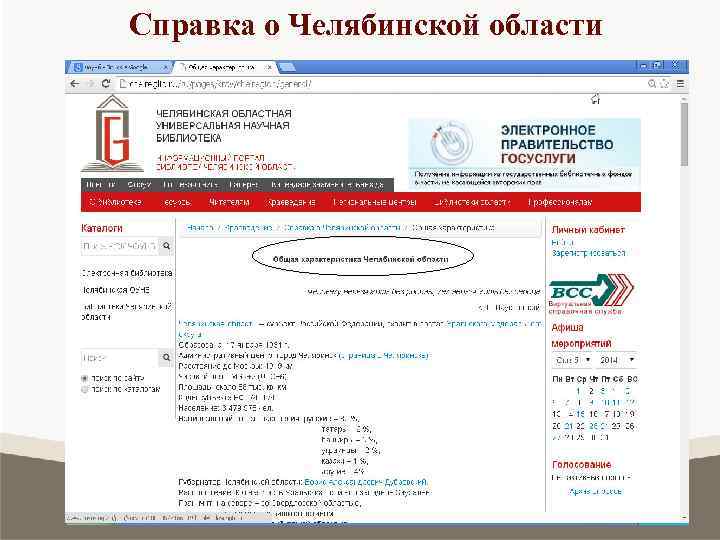Image resolution: width=720 pixels, height=540 pixels.
Task: Close the active 'Общая характеристика' tab
Action: [x=270, y=67]
